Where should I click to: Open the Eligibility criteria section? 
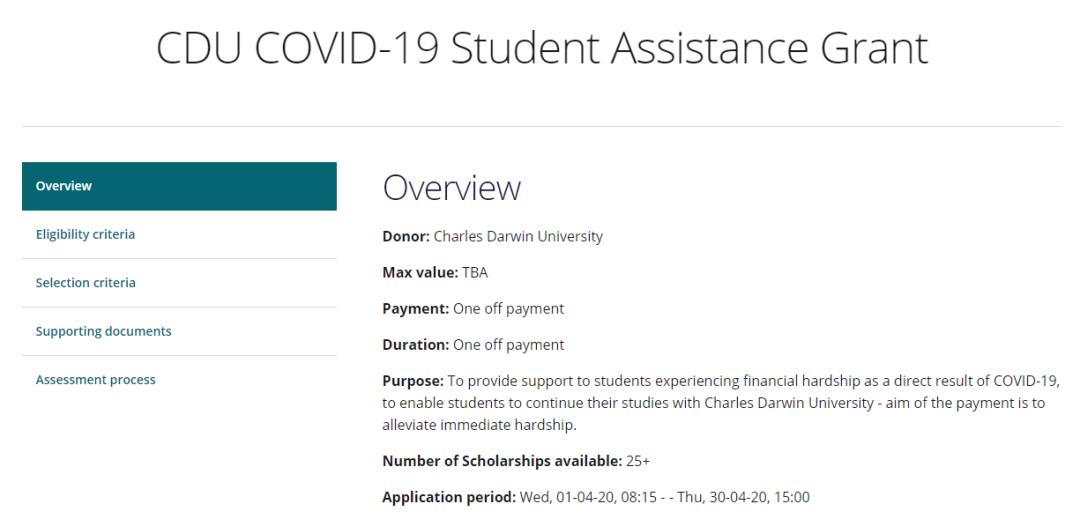coord(179,235)
